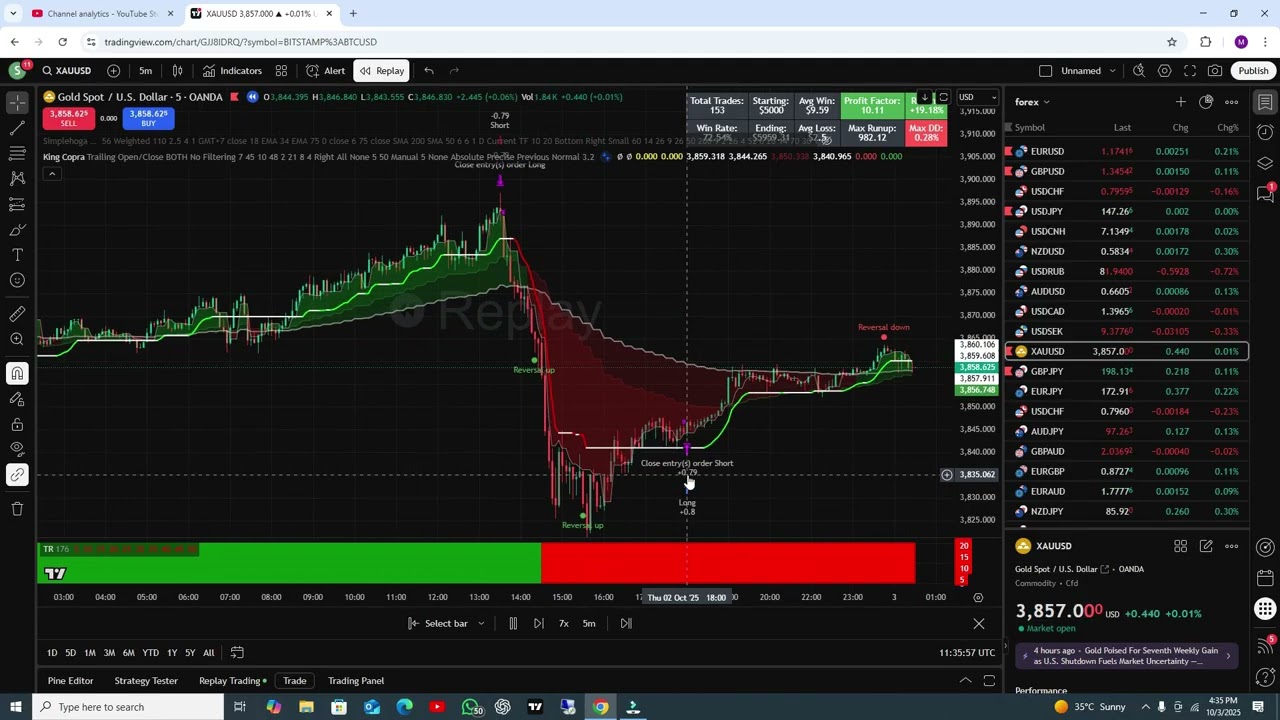Select the text annotation tool
1280x720 pixels.
17,255
